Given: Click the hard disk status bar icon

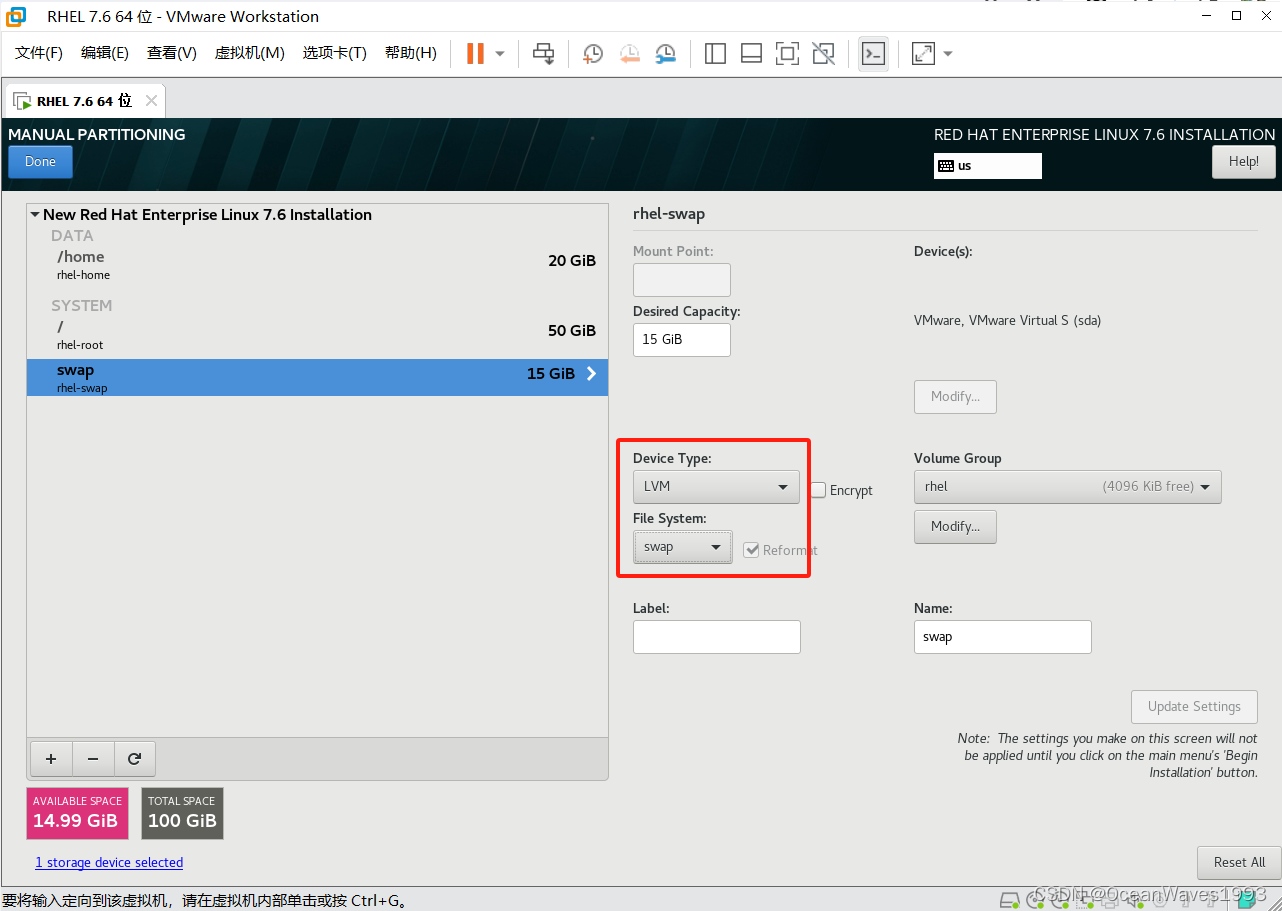Looking at the screenshot, I should point(1010,899).
